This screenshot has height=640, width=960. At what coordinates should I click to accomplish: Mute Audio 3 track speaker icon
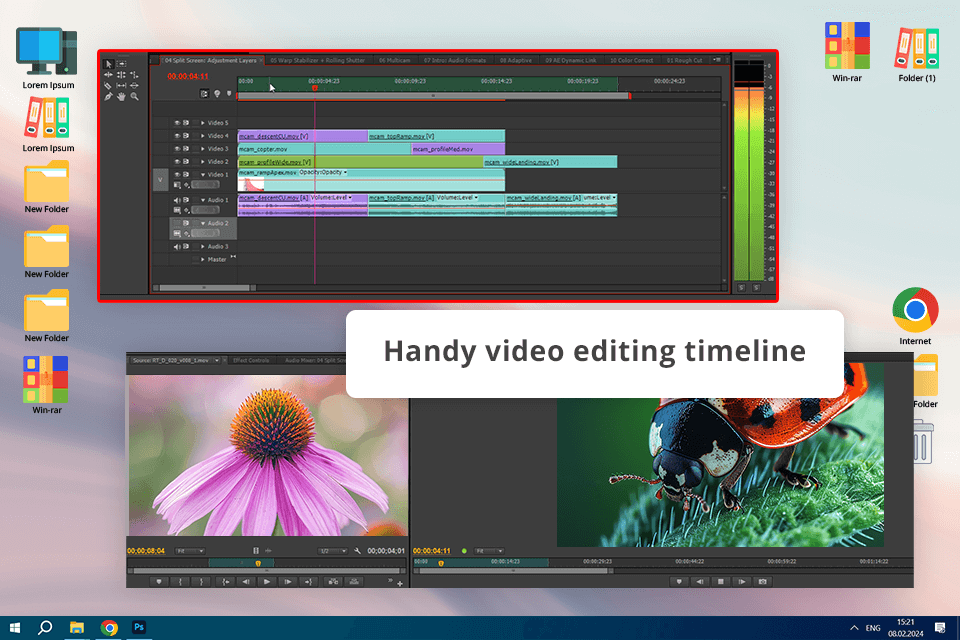tap(177, 246)
